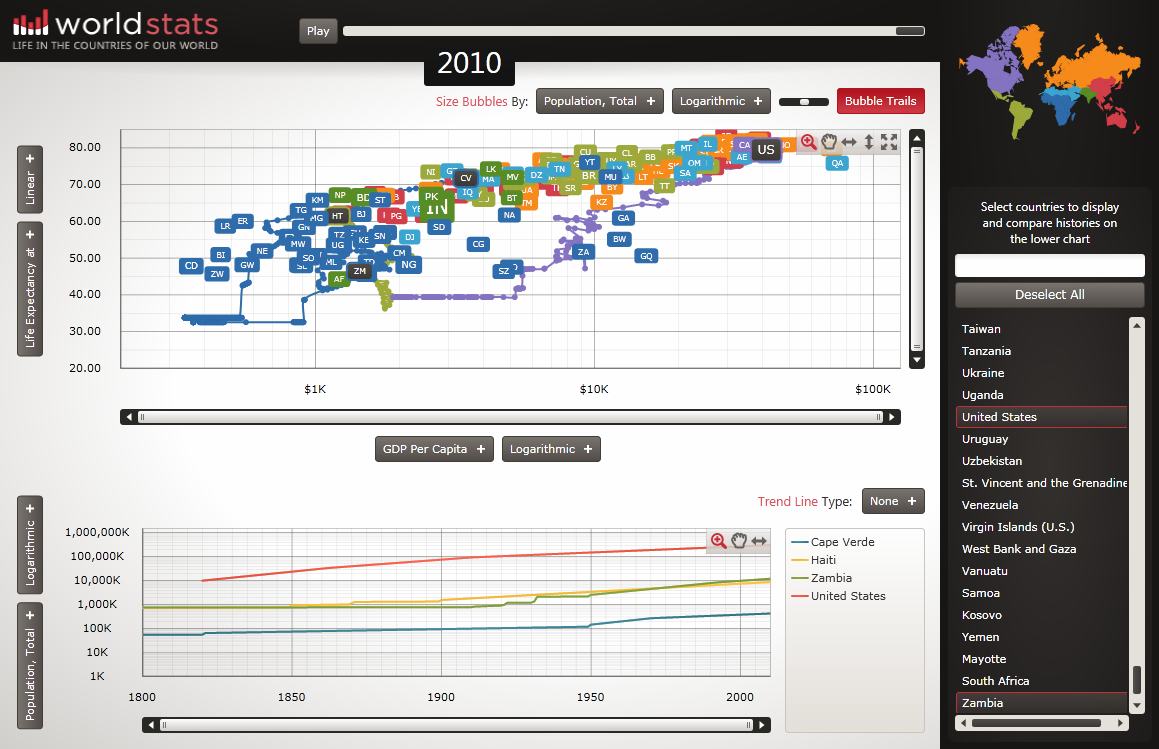This screenshot has height=749, width=1159.
Task: Click the KZ bubble on chart
Action: [602, 202]
